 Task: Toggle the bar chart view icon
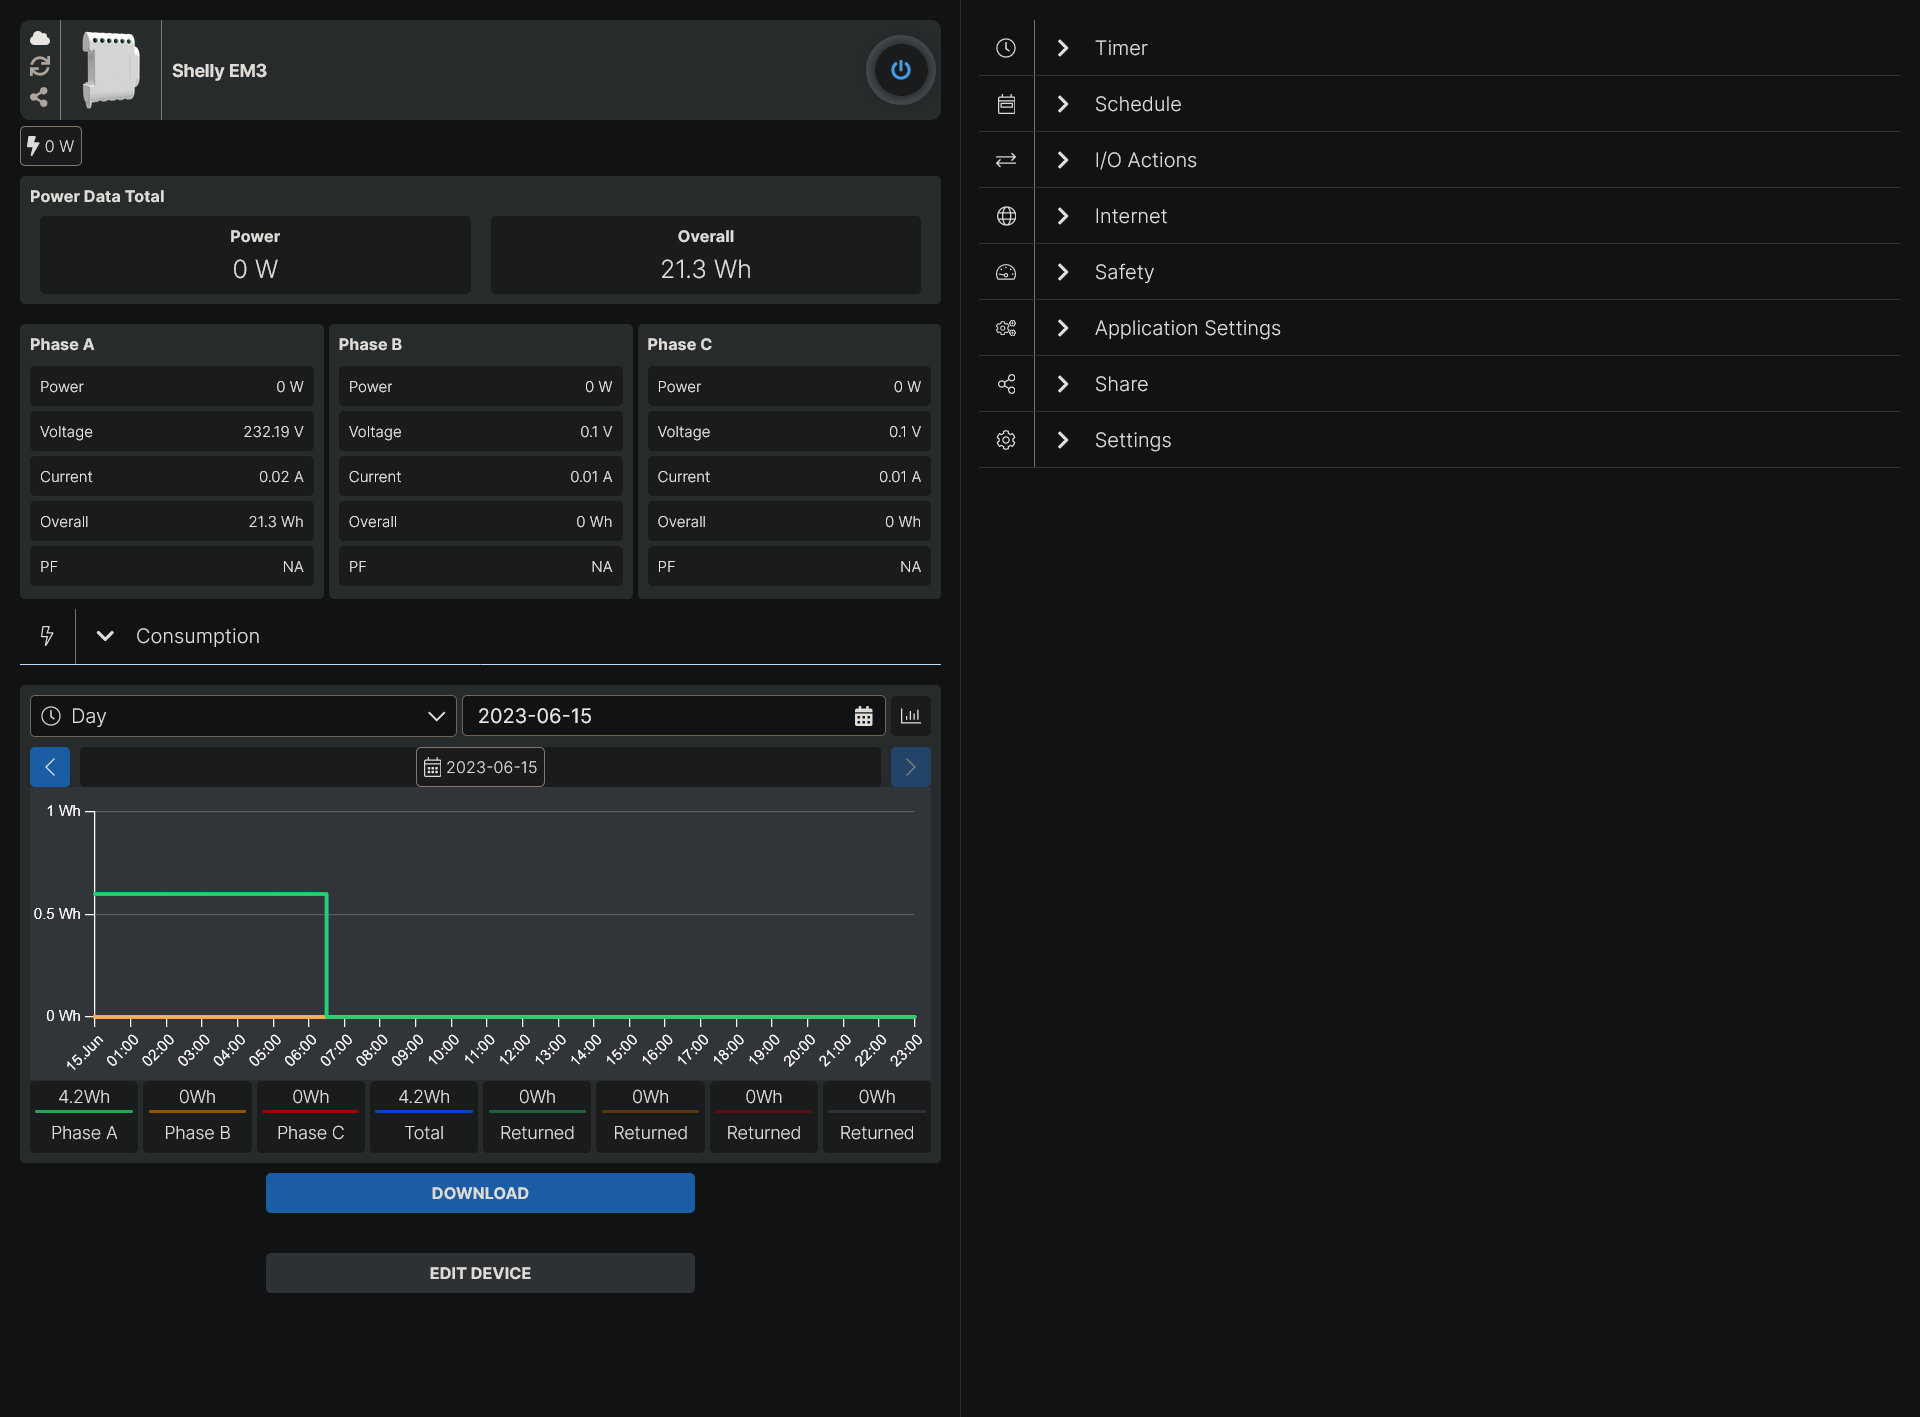point(912,717)
